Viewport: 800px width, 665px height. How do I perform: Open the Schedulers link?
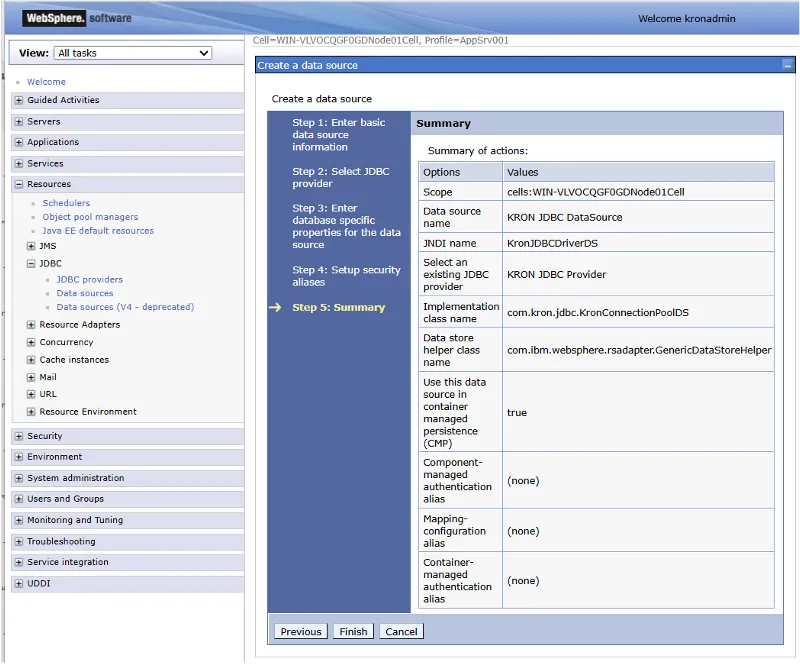click(x=66, y=203)
